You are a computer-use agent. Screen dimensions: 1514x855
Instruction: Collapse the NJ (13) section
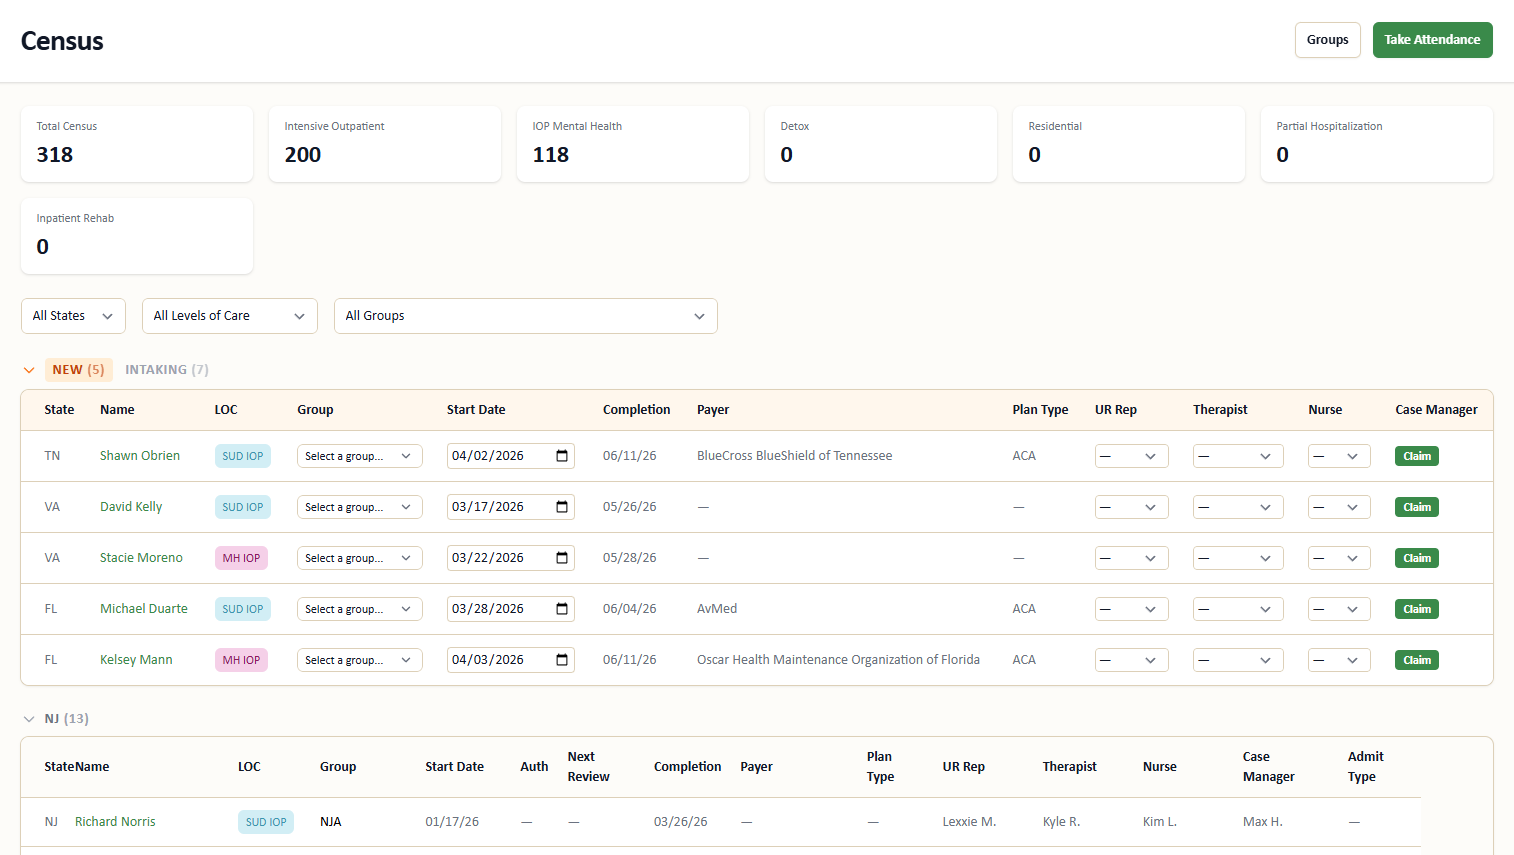pyautogui.click(x=28, y=718)
